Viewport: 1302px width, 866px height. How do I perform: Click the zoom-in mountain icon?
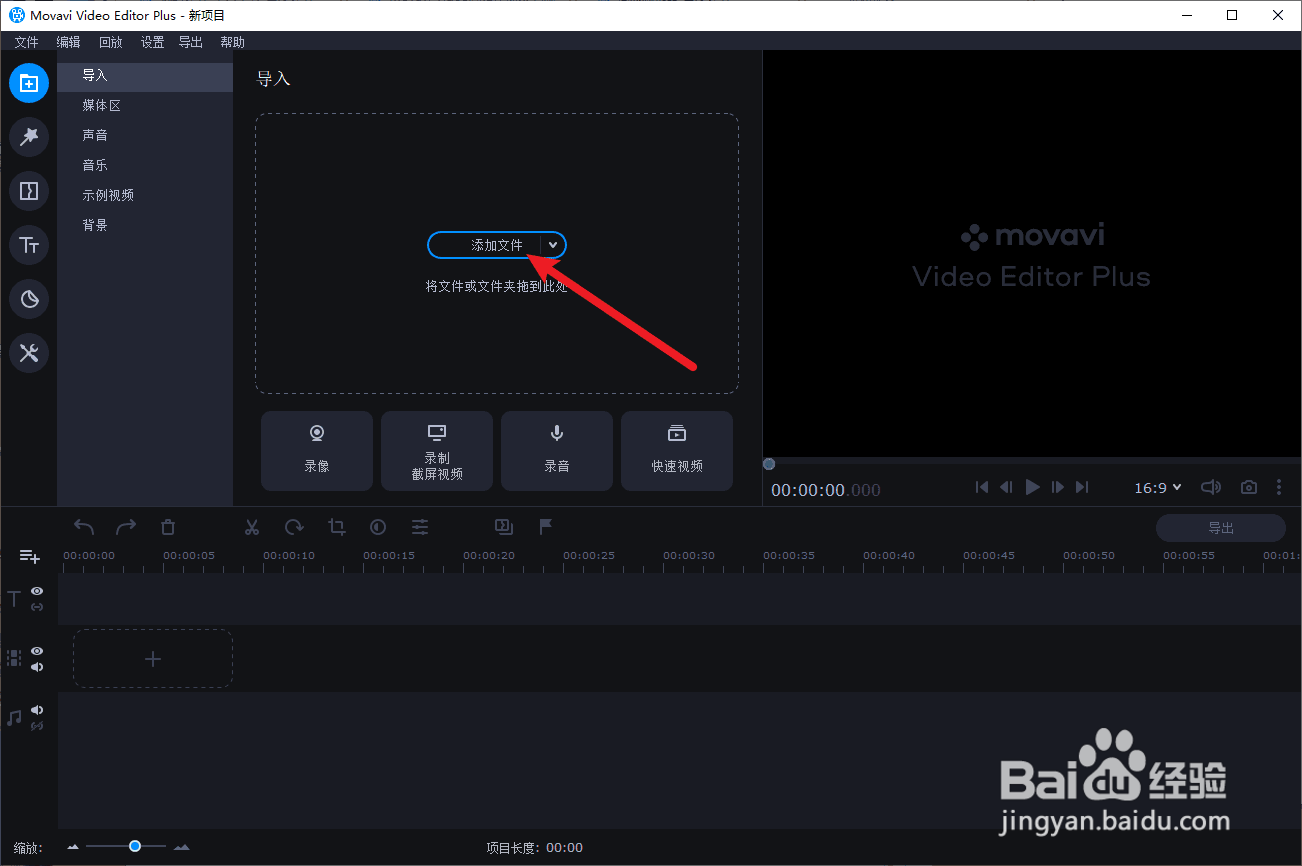pos(181,847)
